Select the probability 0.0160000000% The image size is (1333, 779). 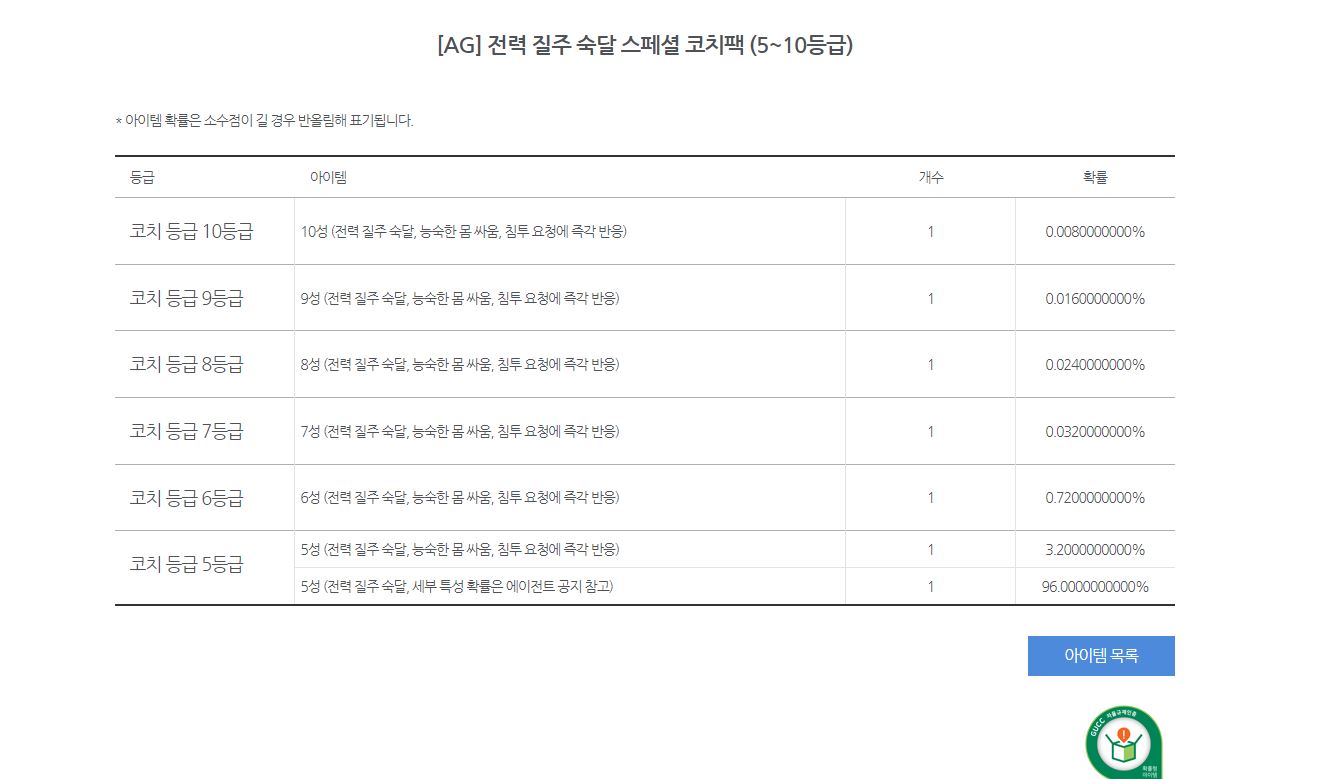pos(1095,298)
